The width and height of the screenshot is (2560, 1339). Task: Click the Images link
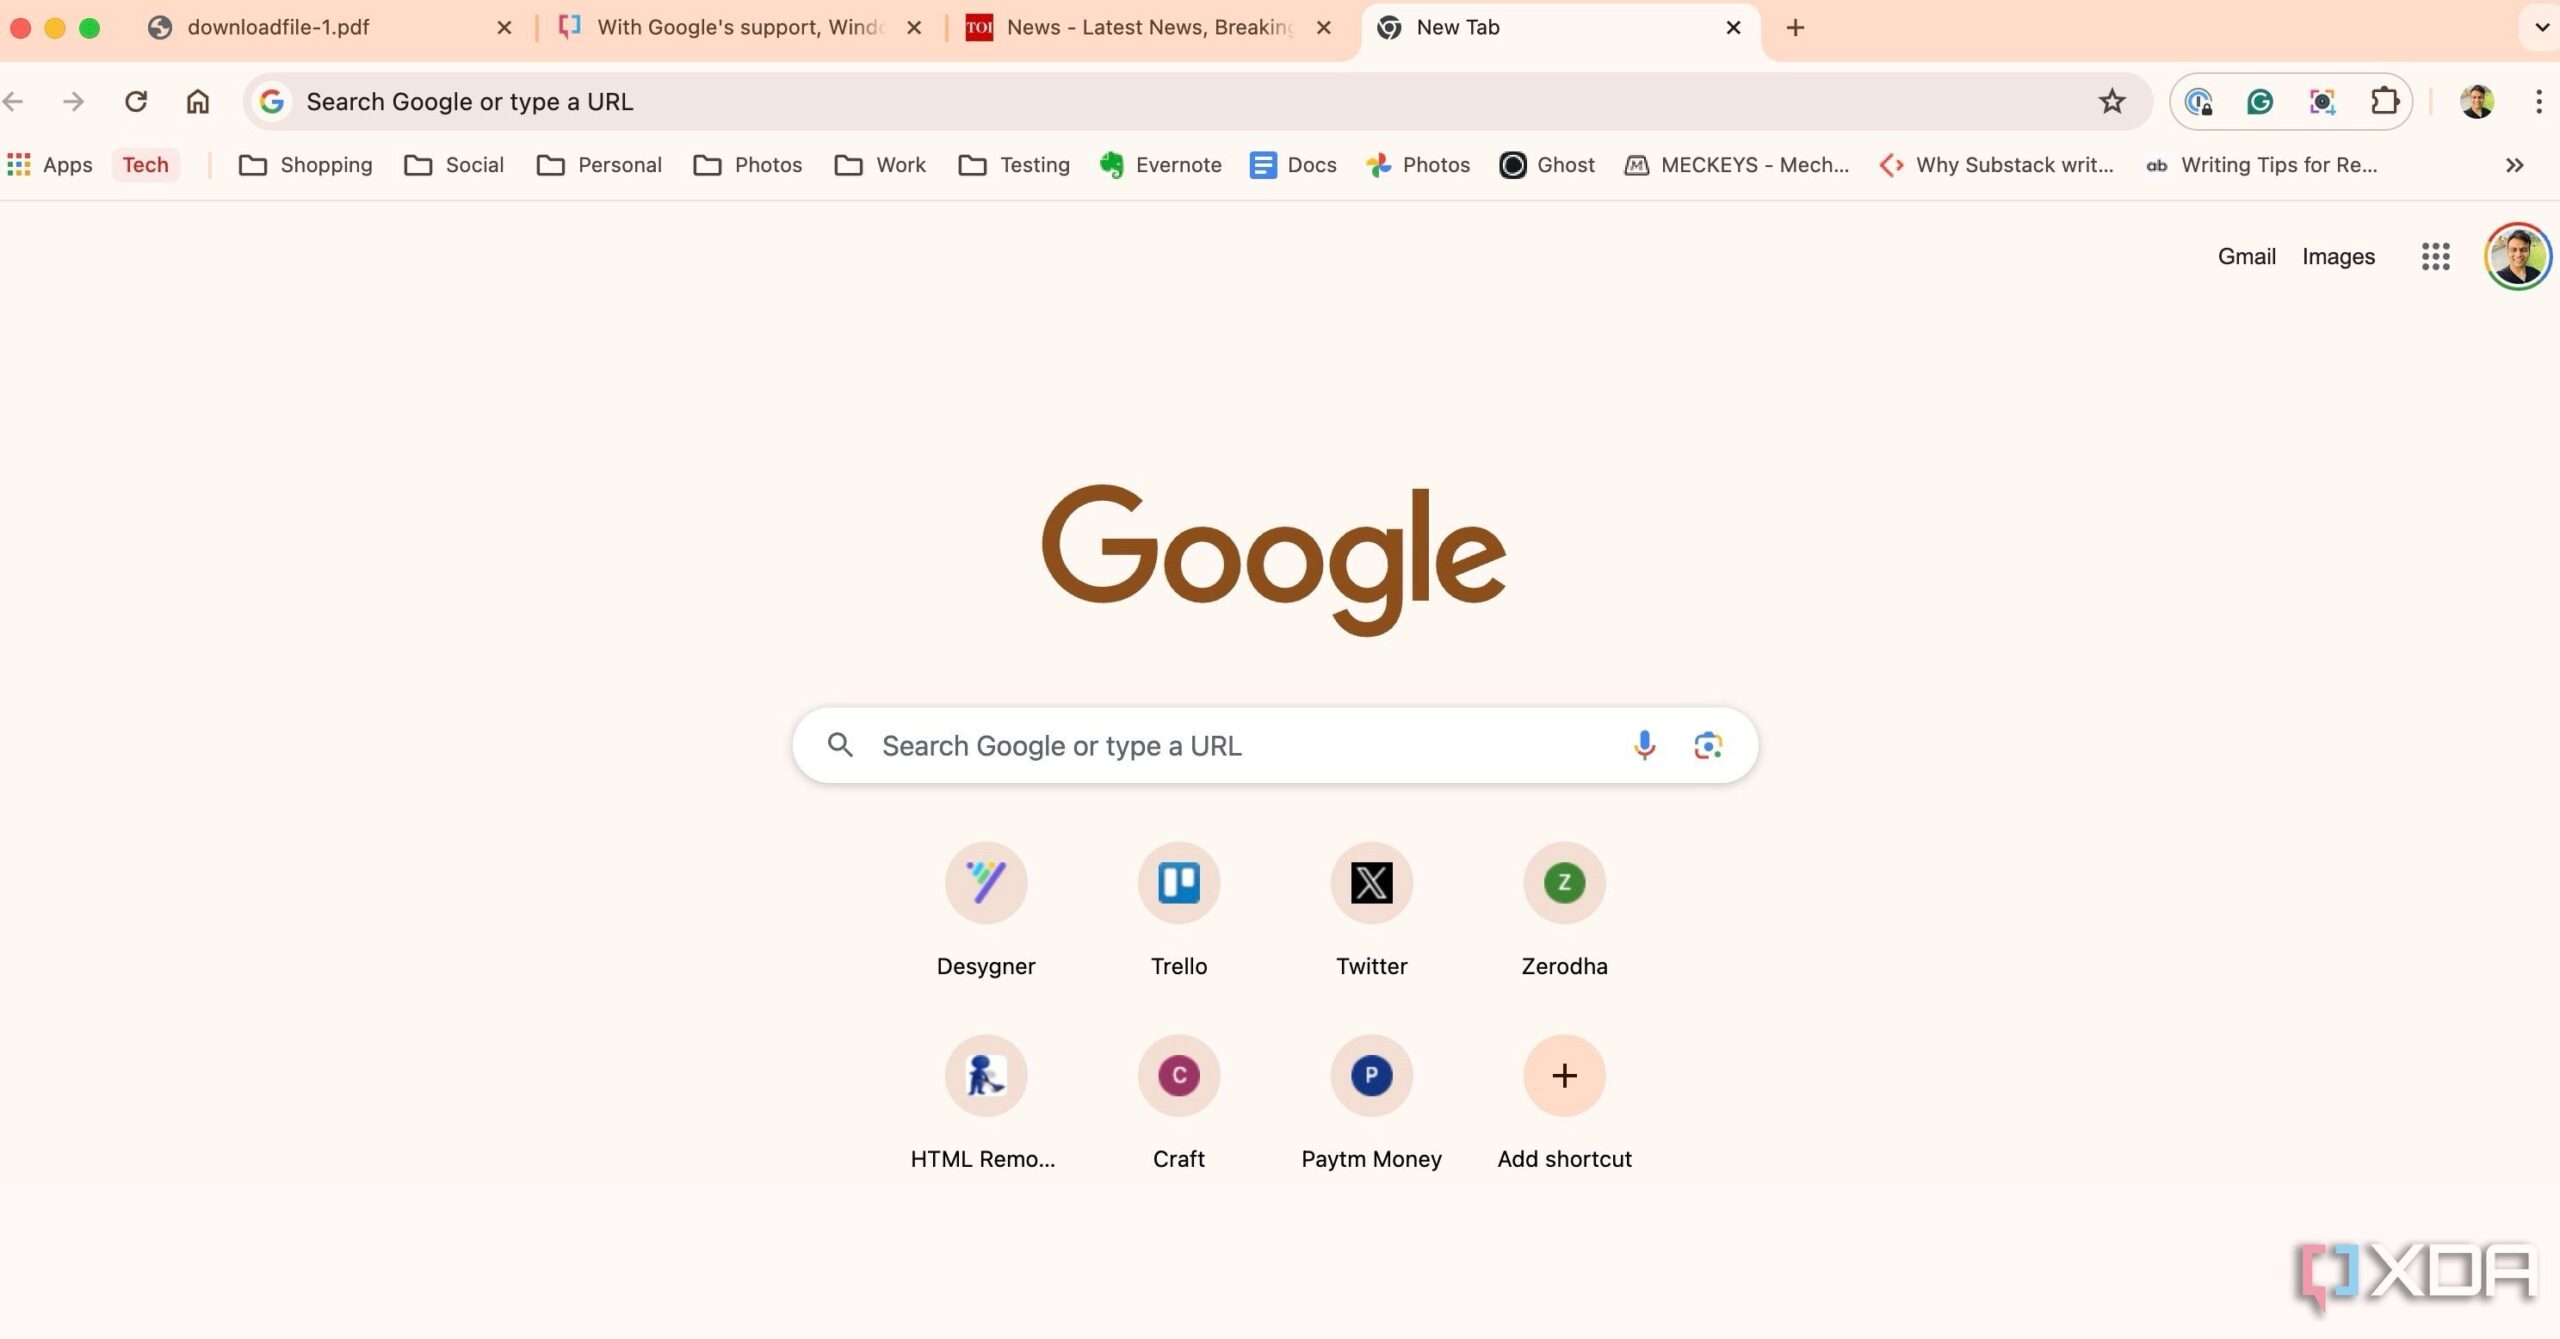click(2338, 257)
